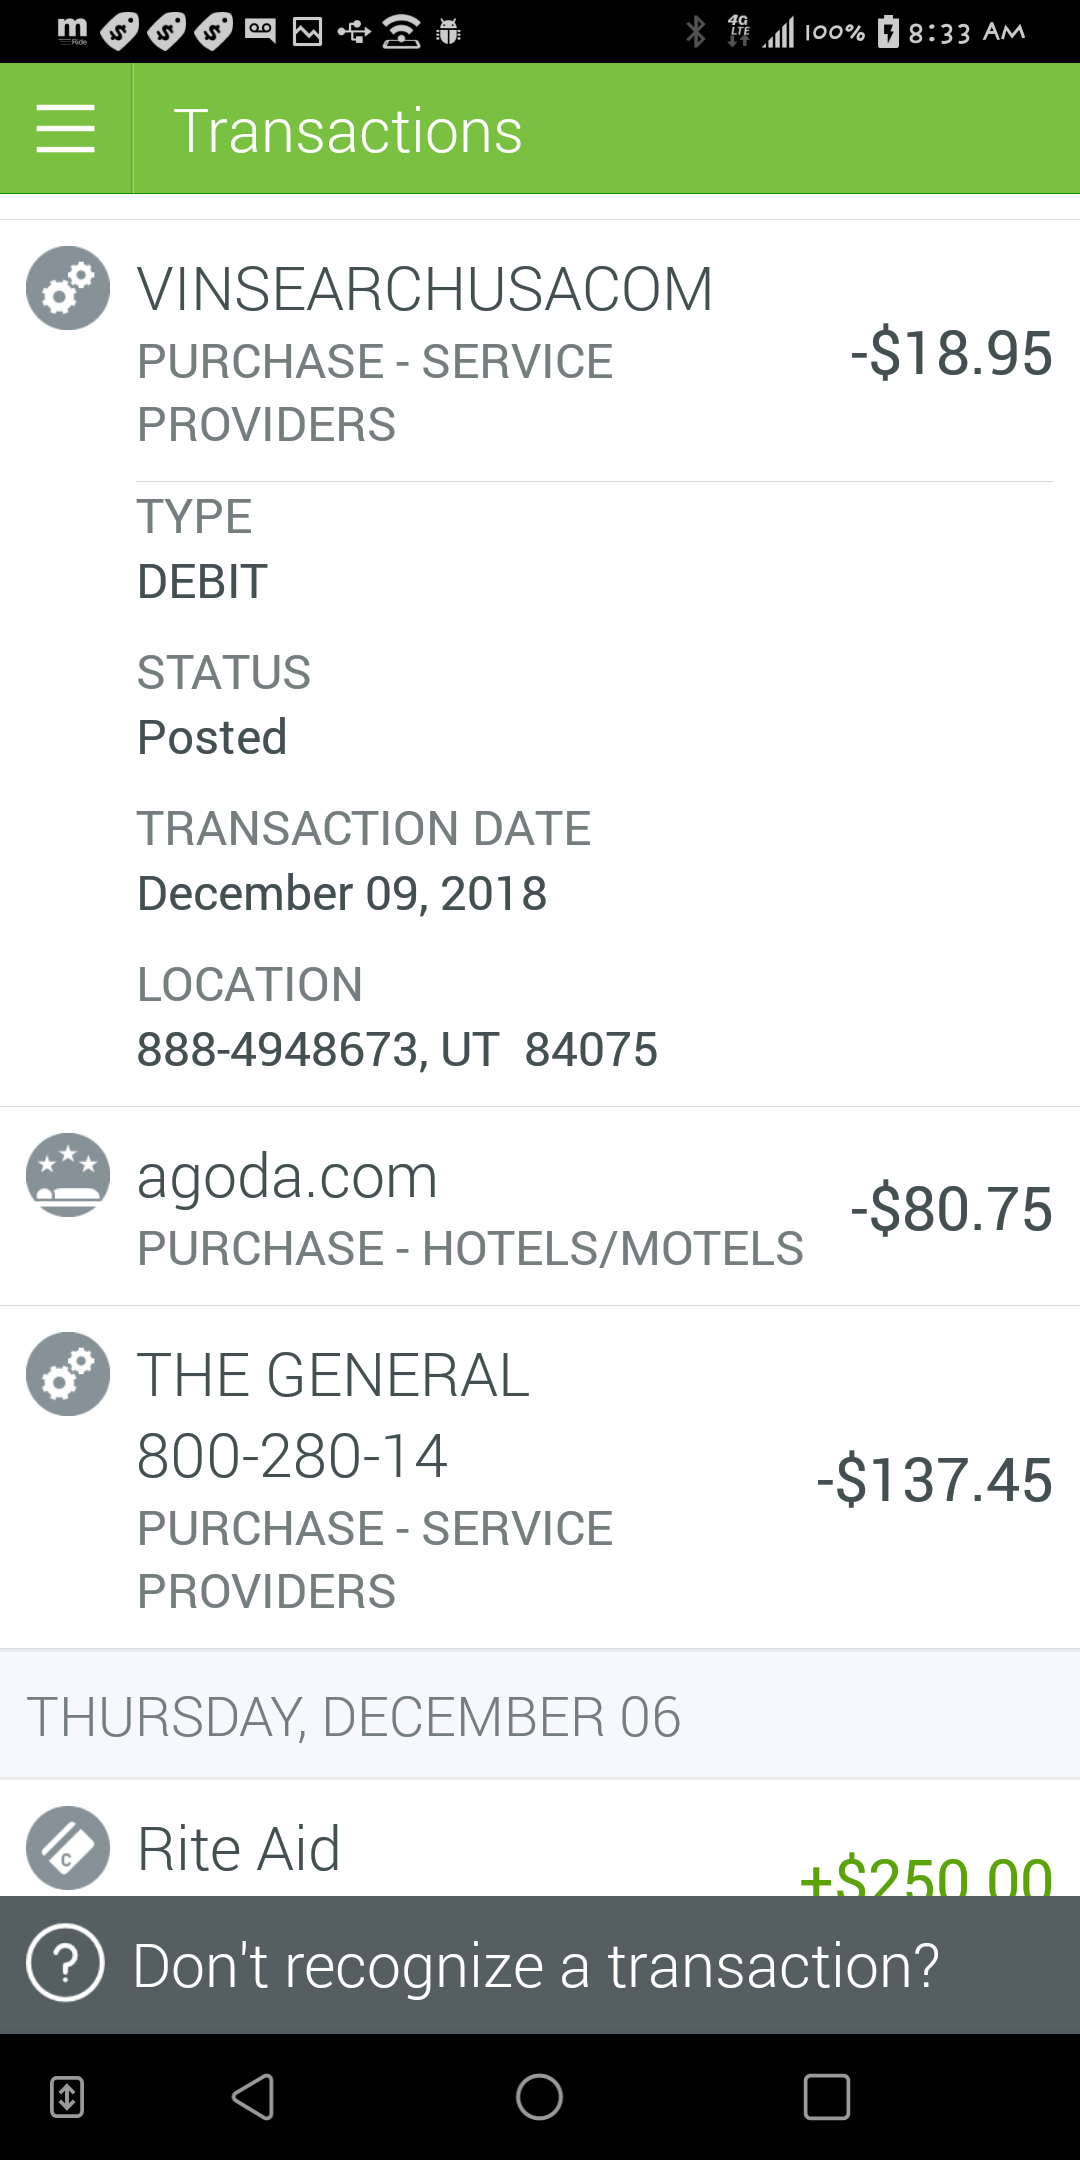1080x2160 pixels.
Task: Tap the -$137.45 amount for The General
Action: click(934, 1480)
